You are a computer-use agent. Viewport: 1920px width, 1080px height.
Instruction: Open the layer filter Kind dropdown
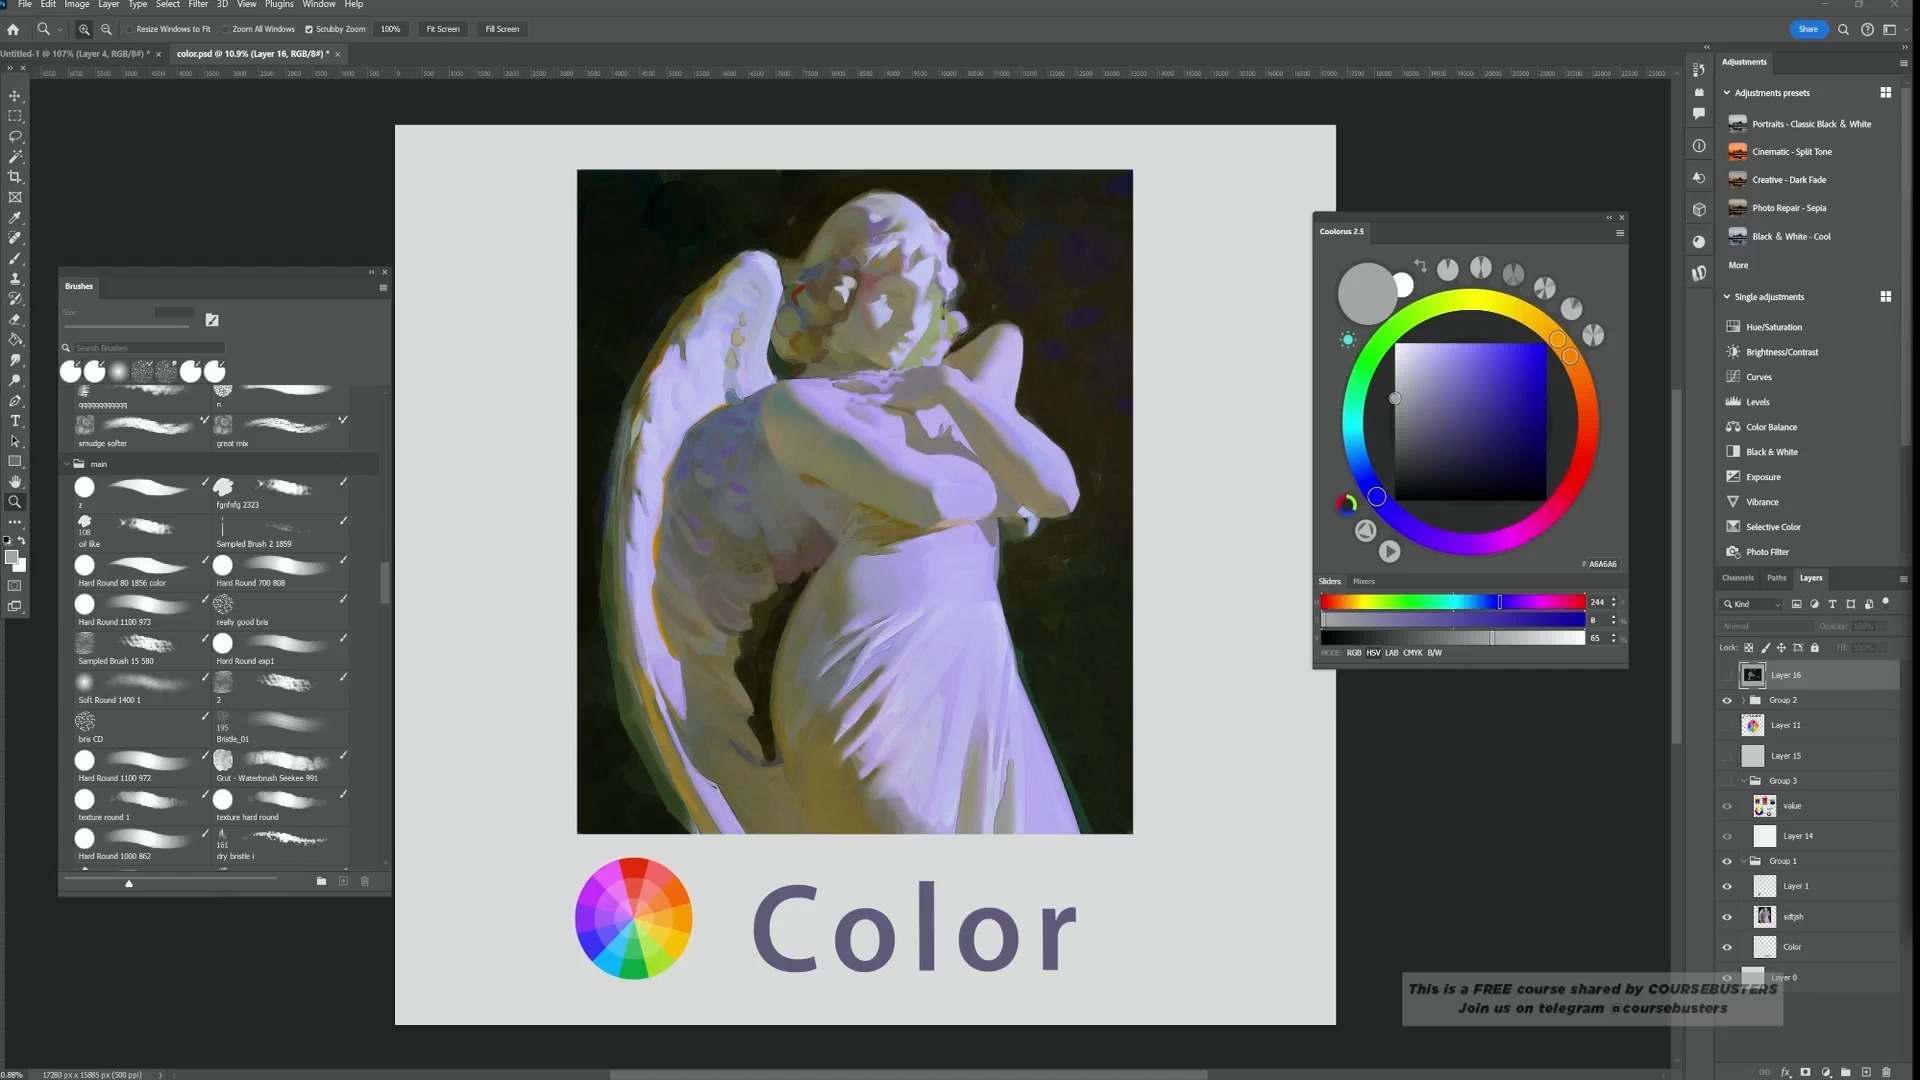pyautogui.click(x=1752, y=604)
